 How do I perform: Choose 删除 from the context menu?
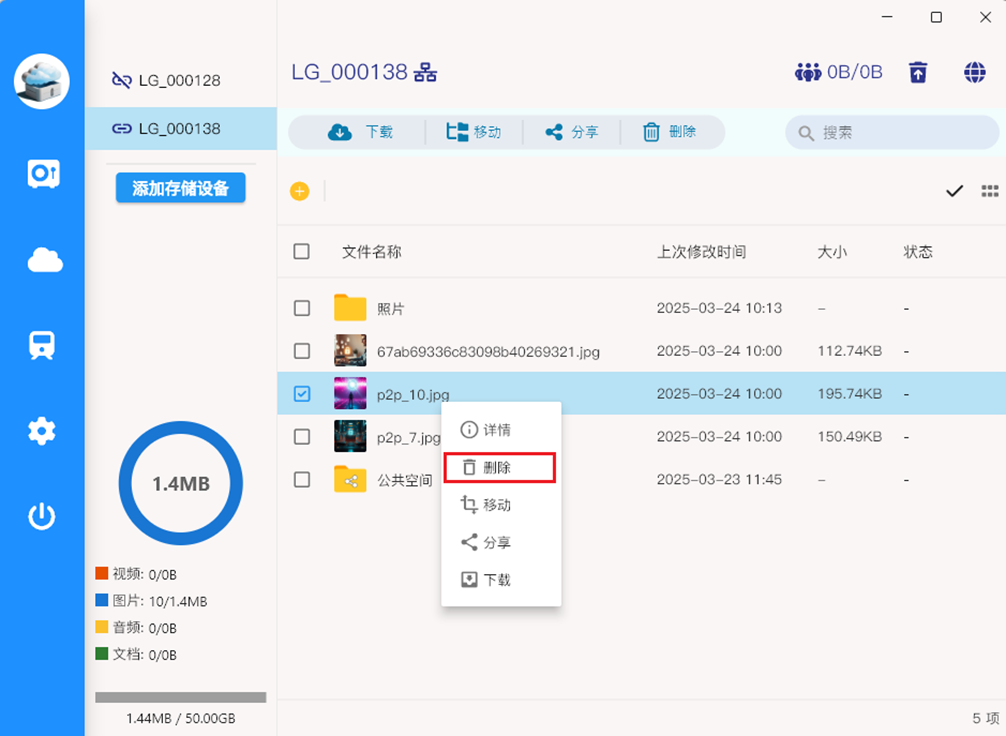tap(499, 467)
